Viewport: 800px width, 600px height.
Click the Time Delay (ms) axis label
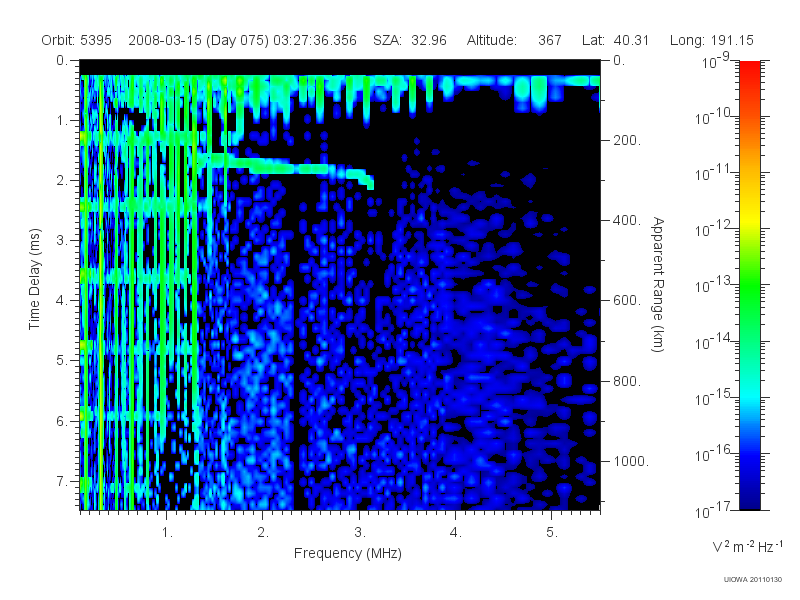(34, 279)
